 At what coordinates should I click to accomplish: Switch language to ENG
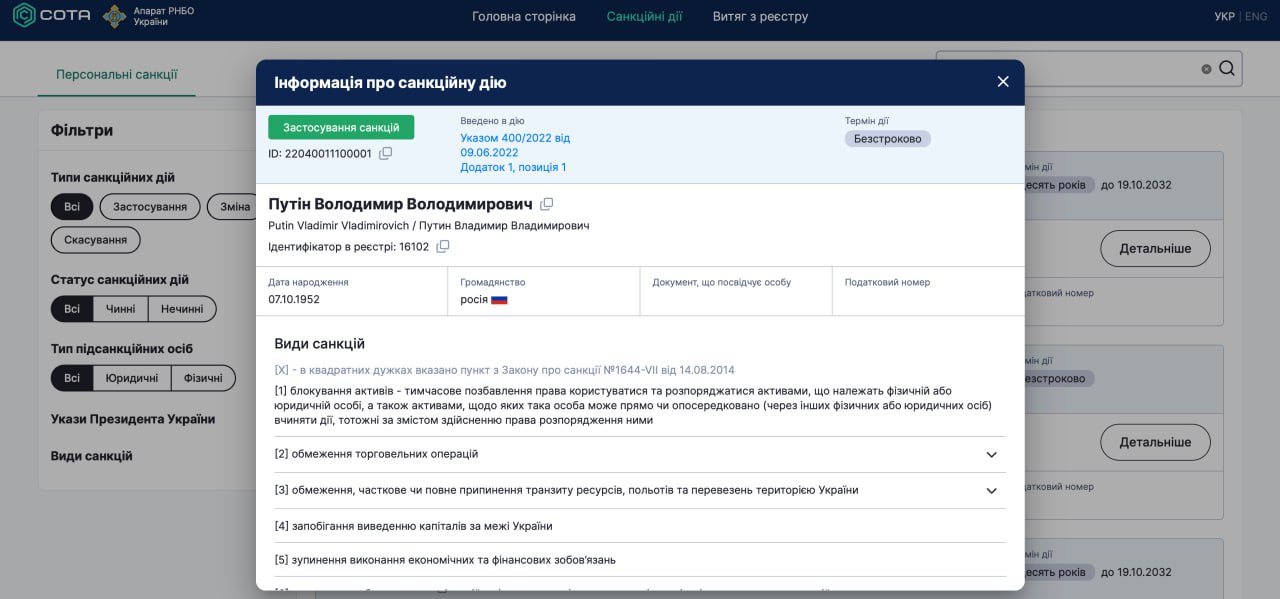click(x=1255, y=17)
